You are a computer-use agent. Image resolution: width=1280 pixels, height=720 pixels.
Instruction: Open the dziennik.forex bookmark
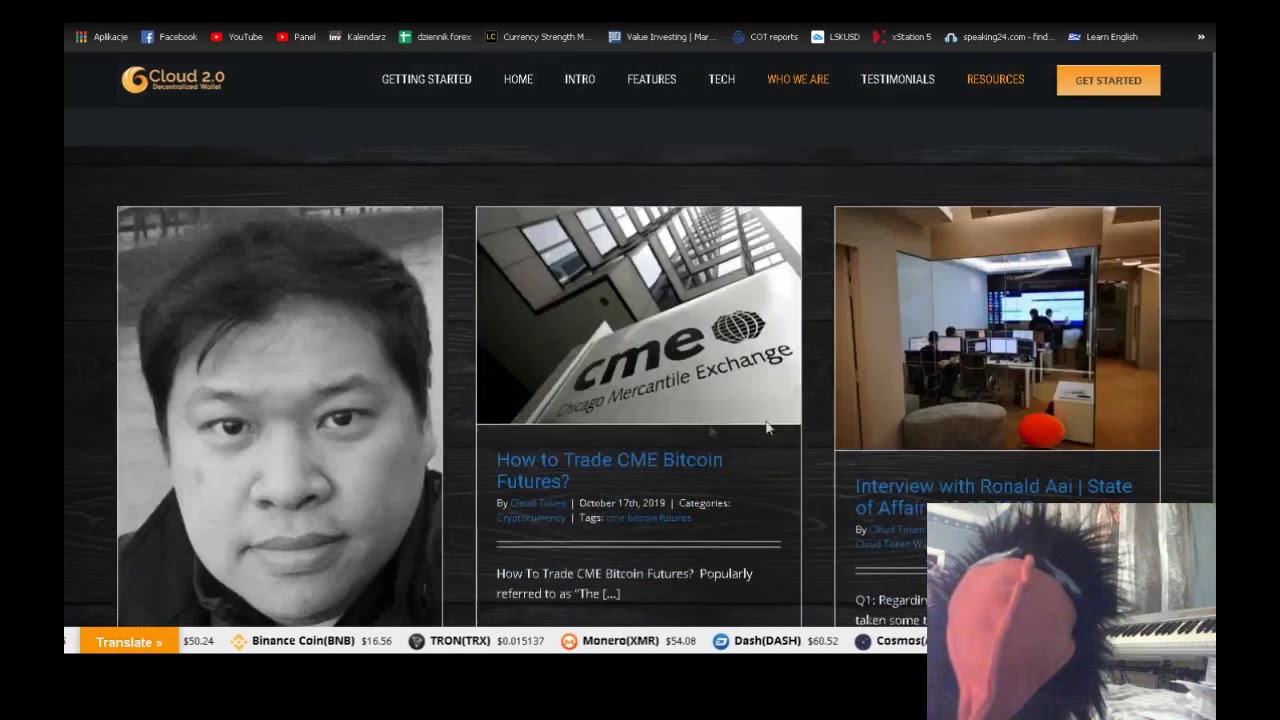(435, 37)
